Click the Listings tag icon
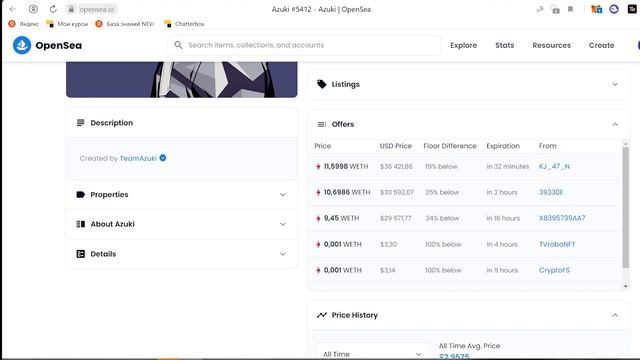640x360 pixels. coord(322,84)
